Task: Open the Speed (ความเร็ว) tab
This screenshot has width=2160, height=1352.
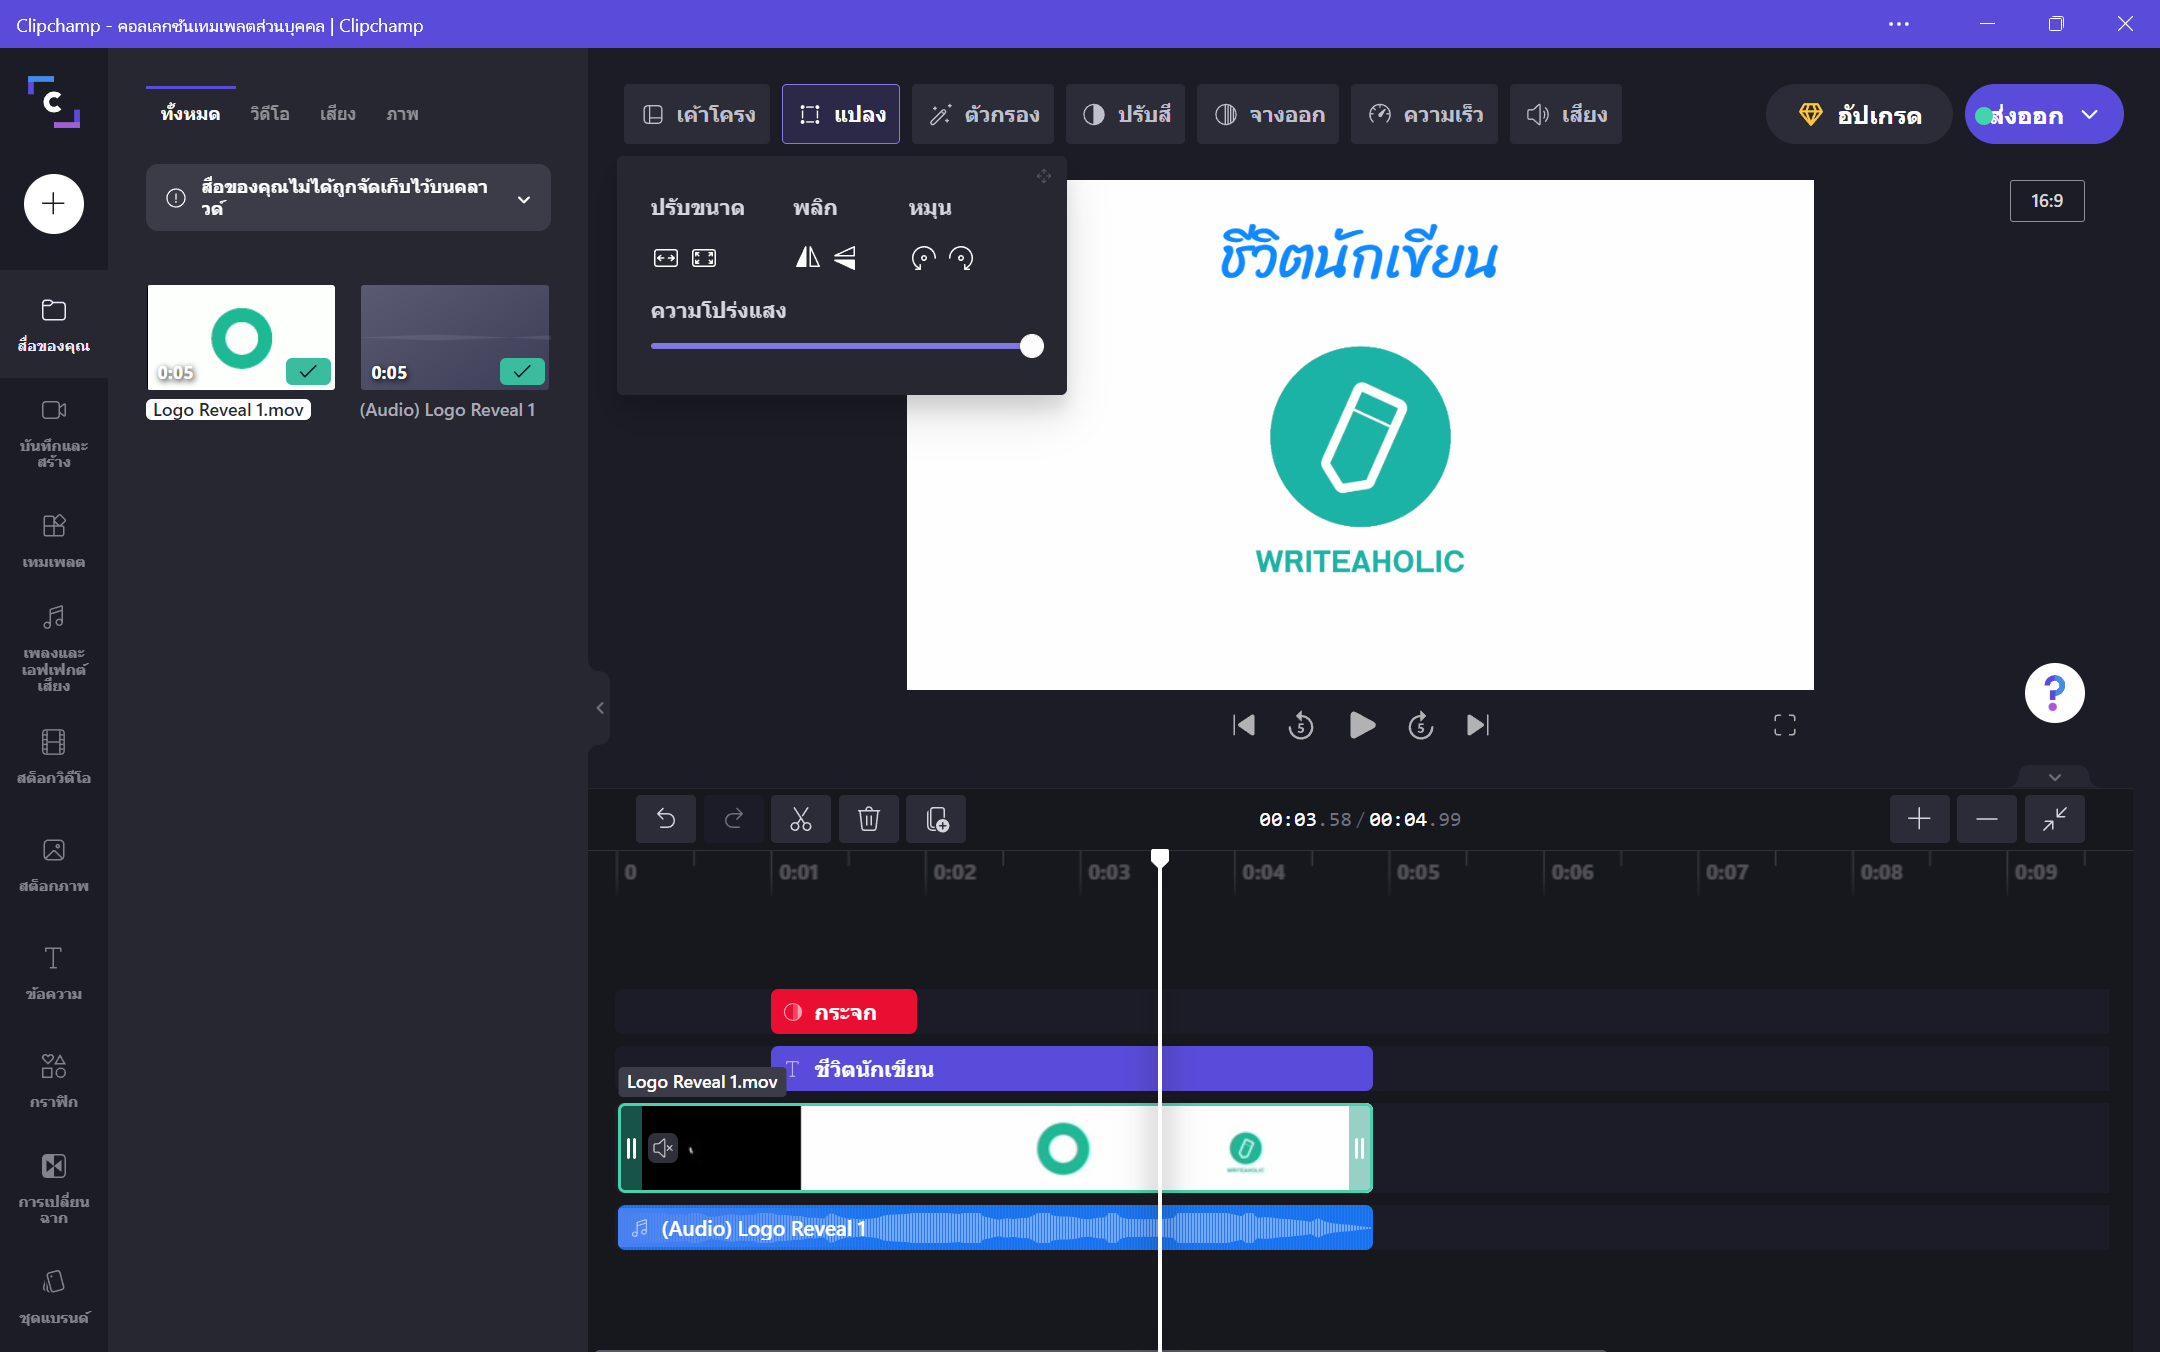Action: click(1424, 114)
